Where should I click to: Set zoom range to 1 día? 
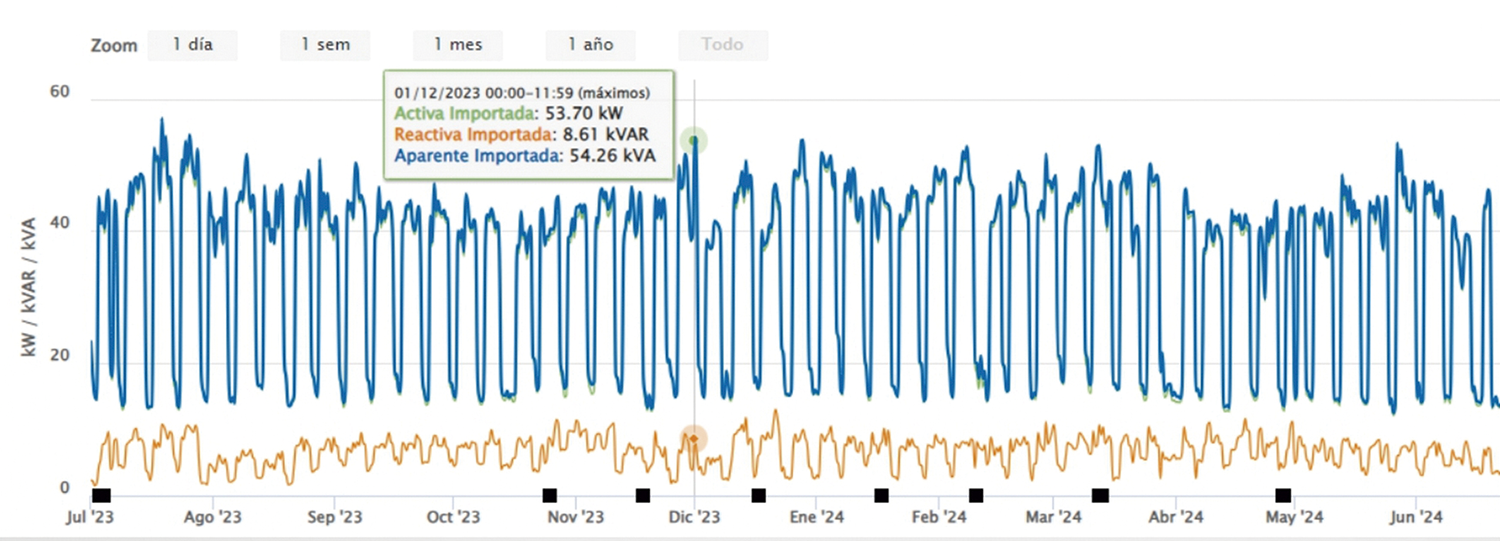coord(192,45)
